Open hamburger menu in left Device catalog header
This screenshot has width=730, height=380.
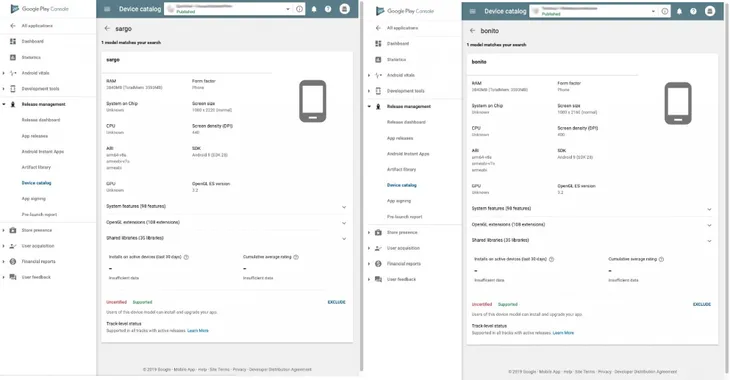tap(107, 9)
